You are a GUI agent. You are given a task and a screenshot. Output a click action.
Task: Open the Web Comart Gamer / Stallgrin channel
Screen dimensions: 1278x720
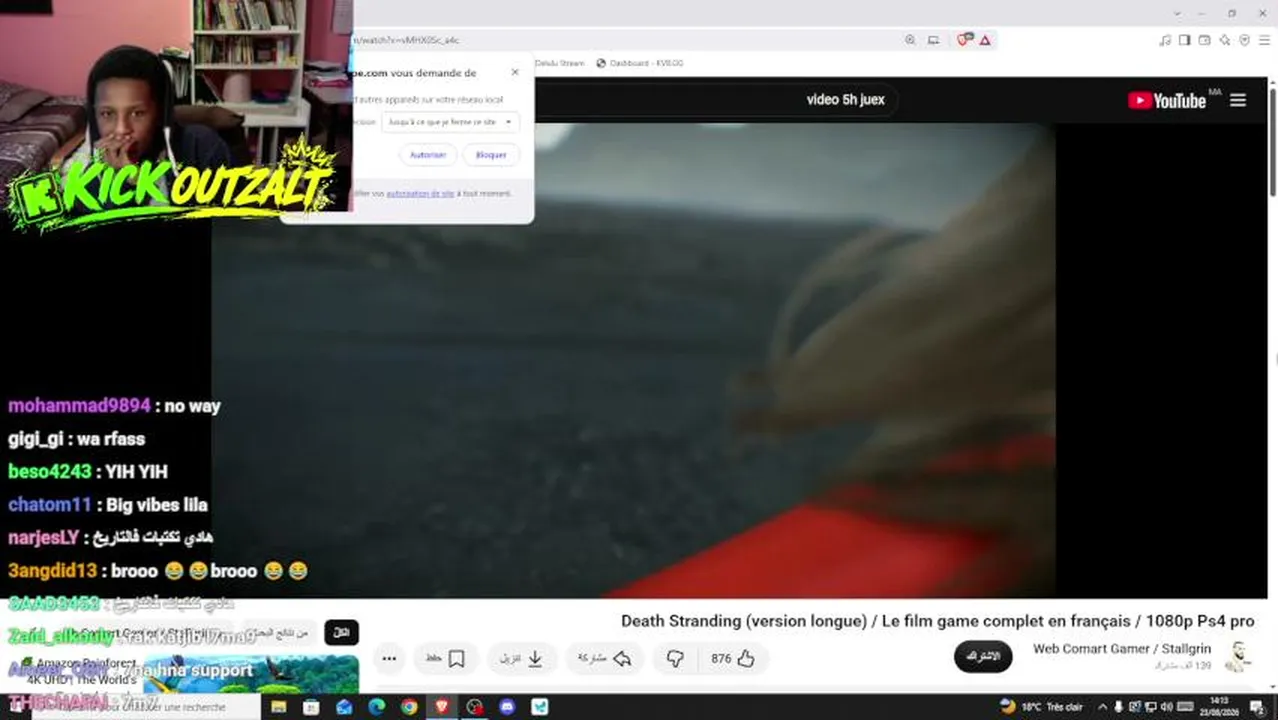coord(1122,649)
